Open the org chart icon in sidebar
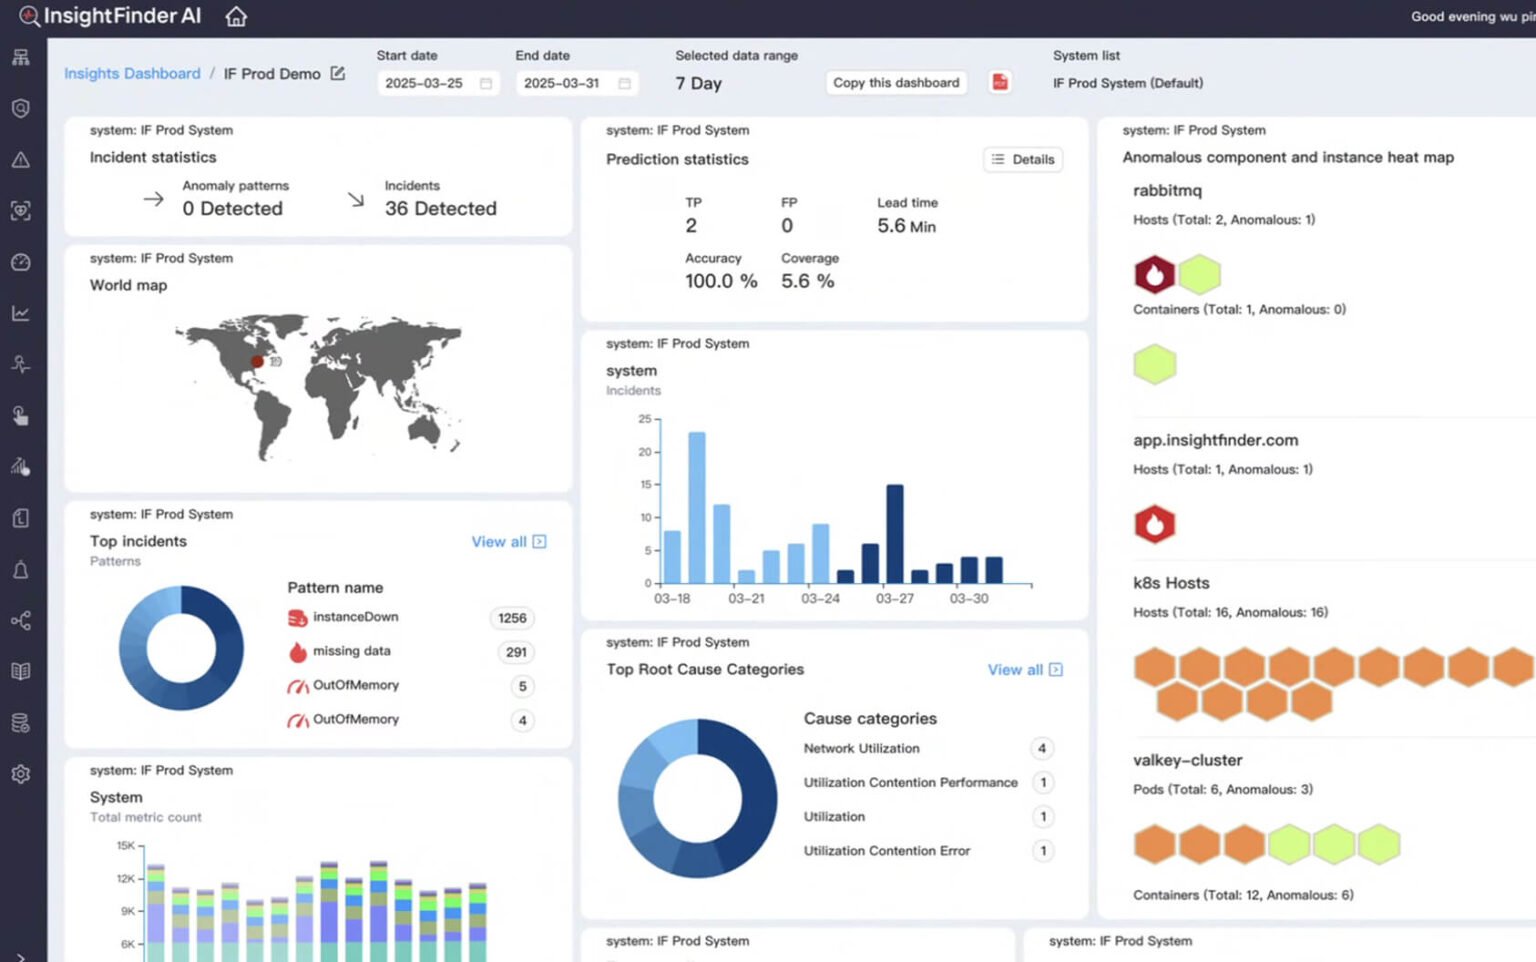This screenshot has width=1536, height=962. [21, 57]
